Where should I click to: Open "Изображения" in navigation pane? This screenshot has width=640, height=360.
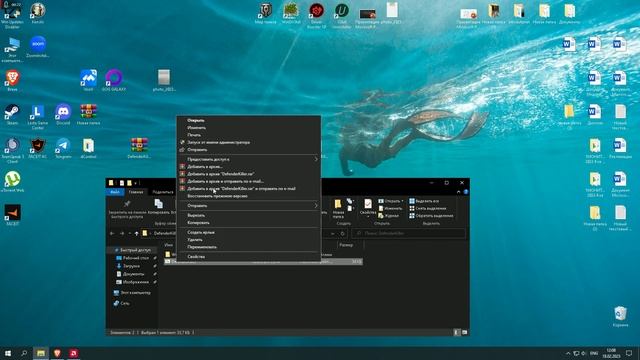click(133, 282)
